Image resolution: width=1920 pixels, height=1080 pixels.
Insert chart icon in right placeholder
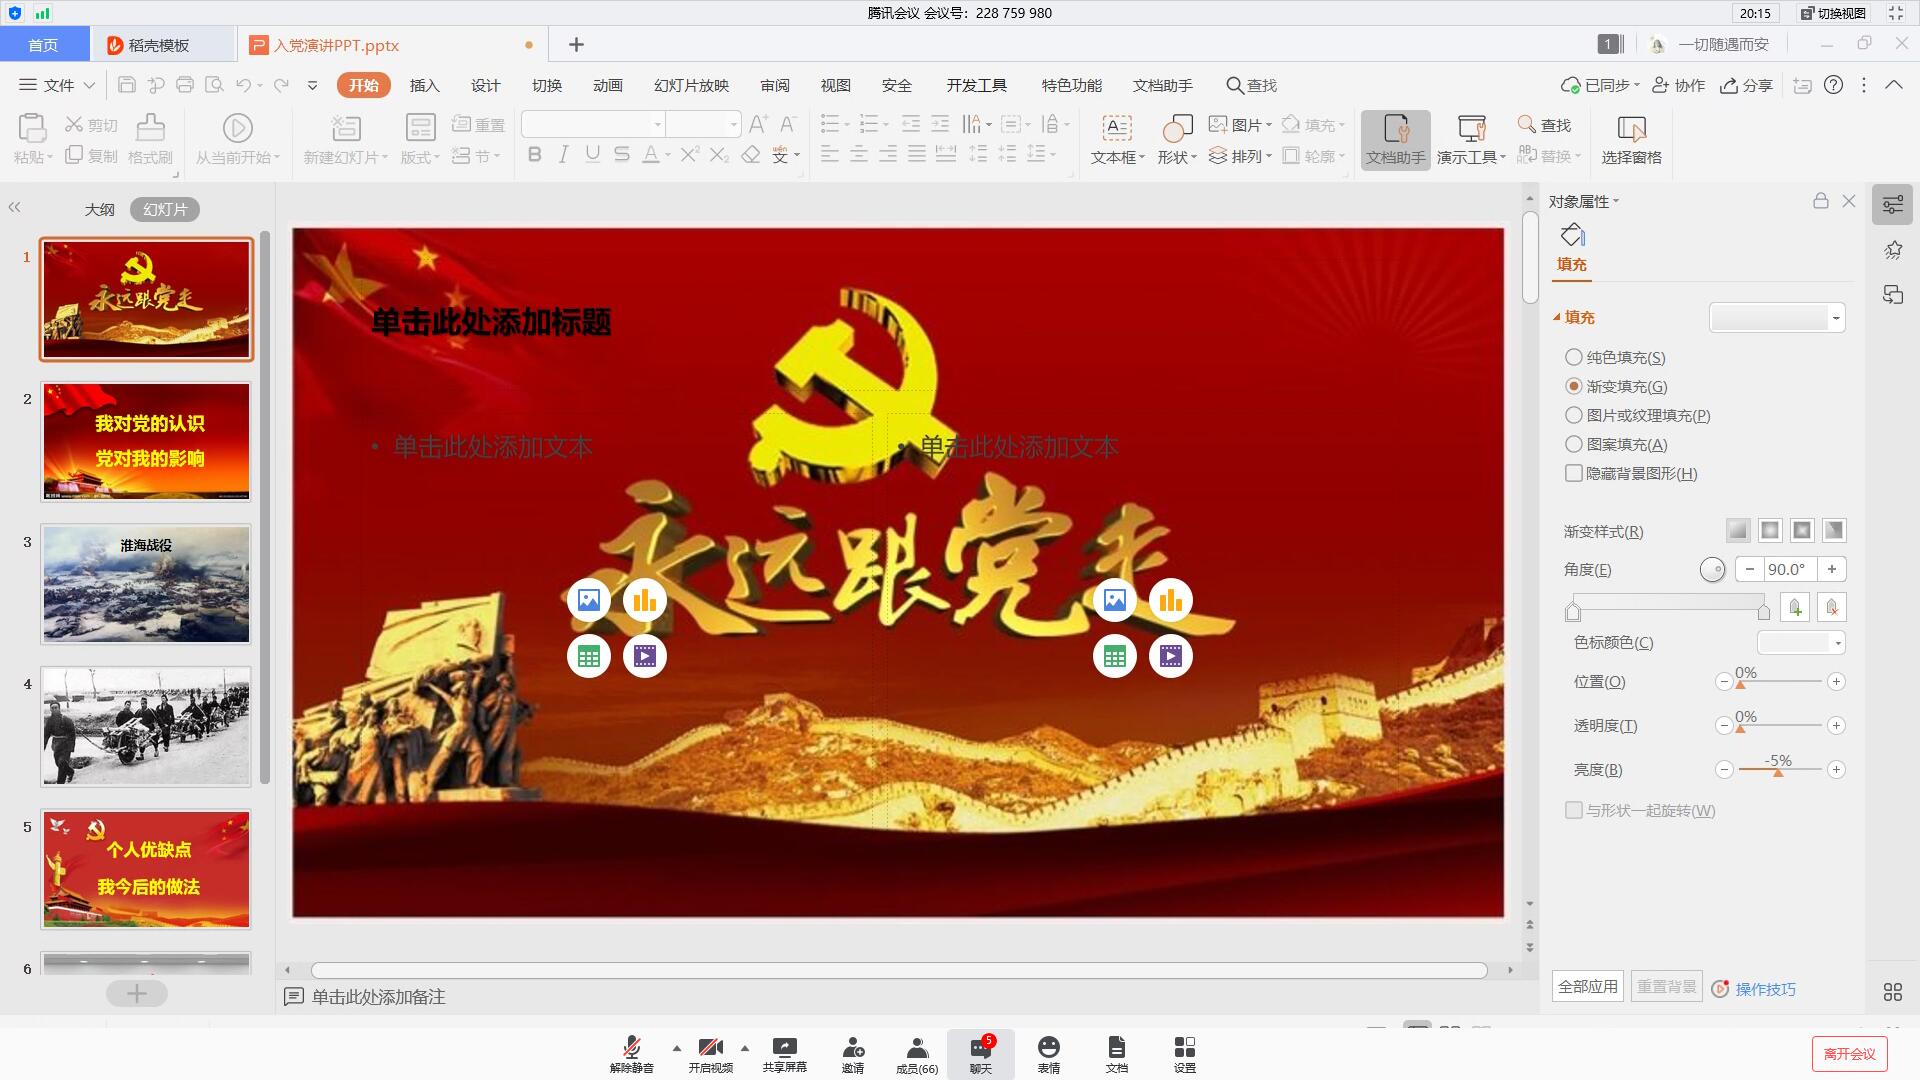click(x=1171, y=600)
